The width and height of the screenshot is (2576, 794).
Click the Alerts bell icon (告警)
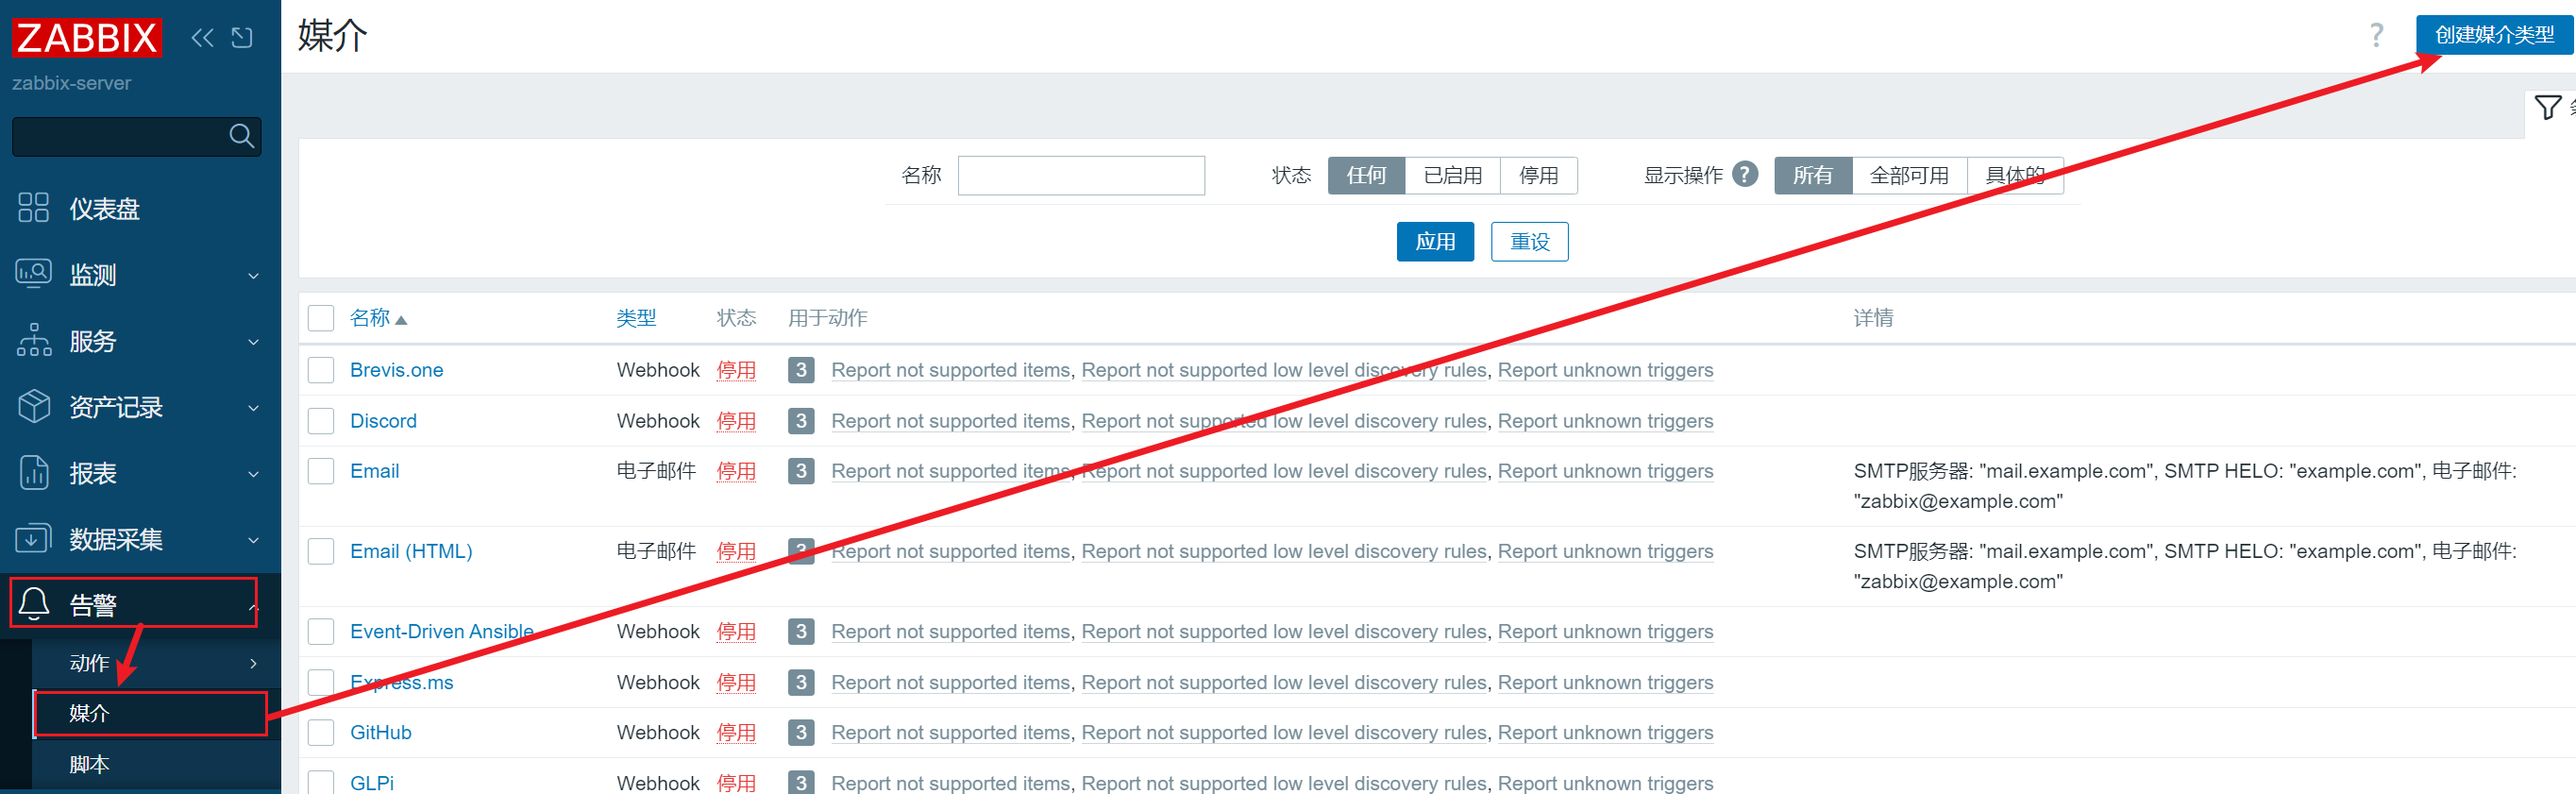coord(34,603)
